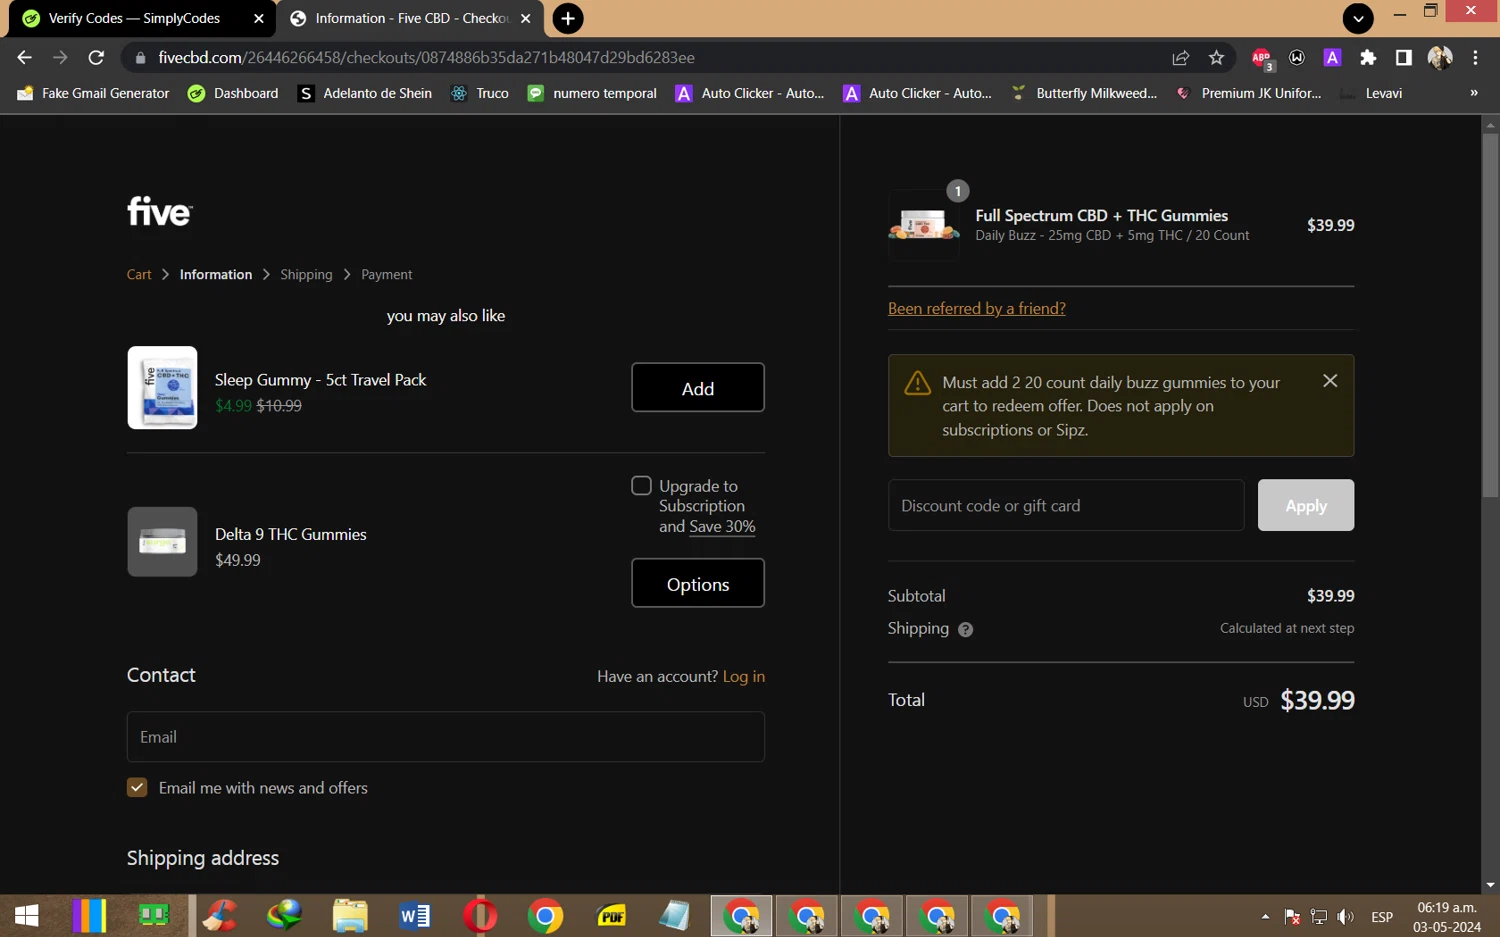The image size is (1500, 937).
Task: Close the Five CBD Checkout tab
Action: [x=526, y=18]
